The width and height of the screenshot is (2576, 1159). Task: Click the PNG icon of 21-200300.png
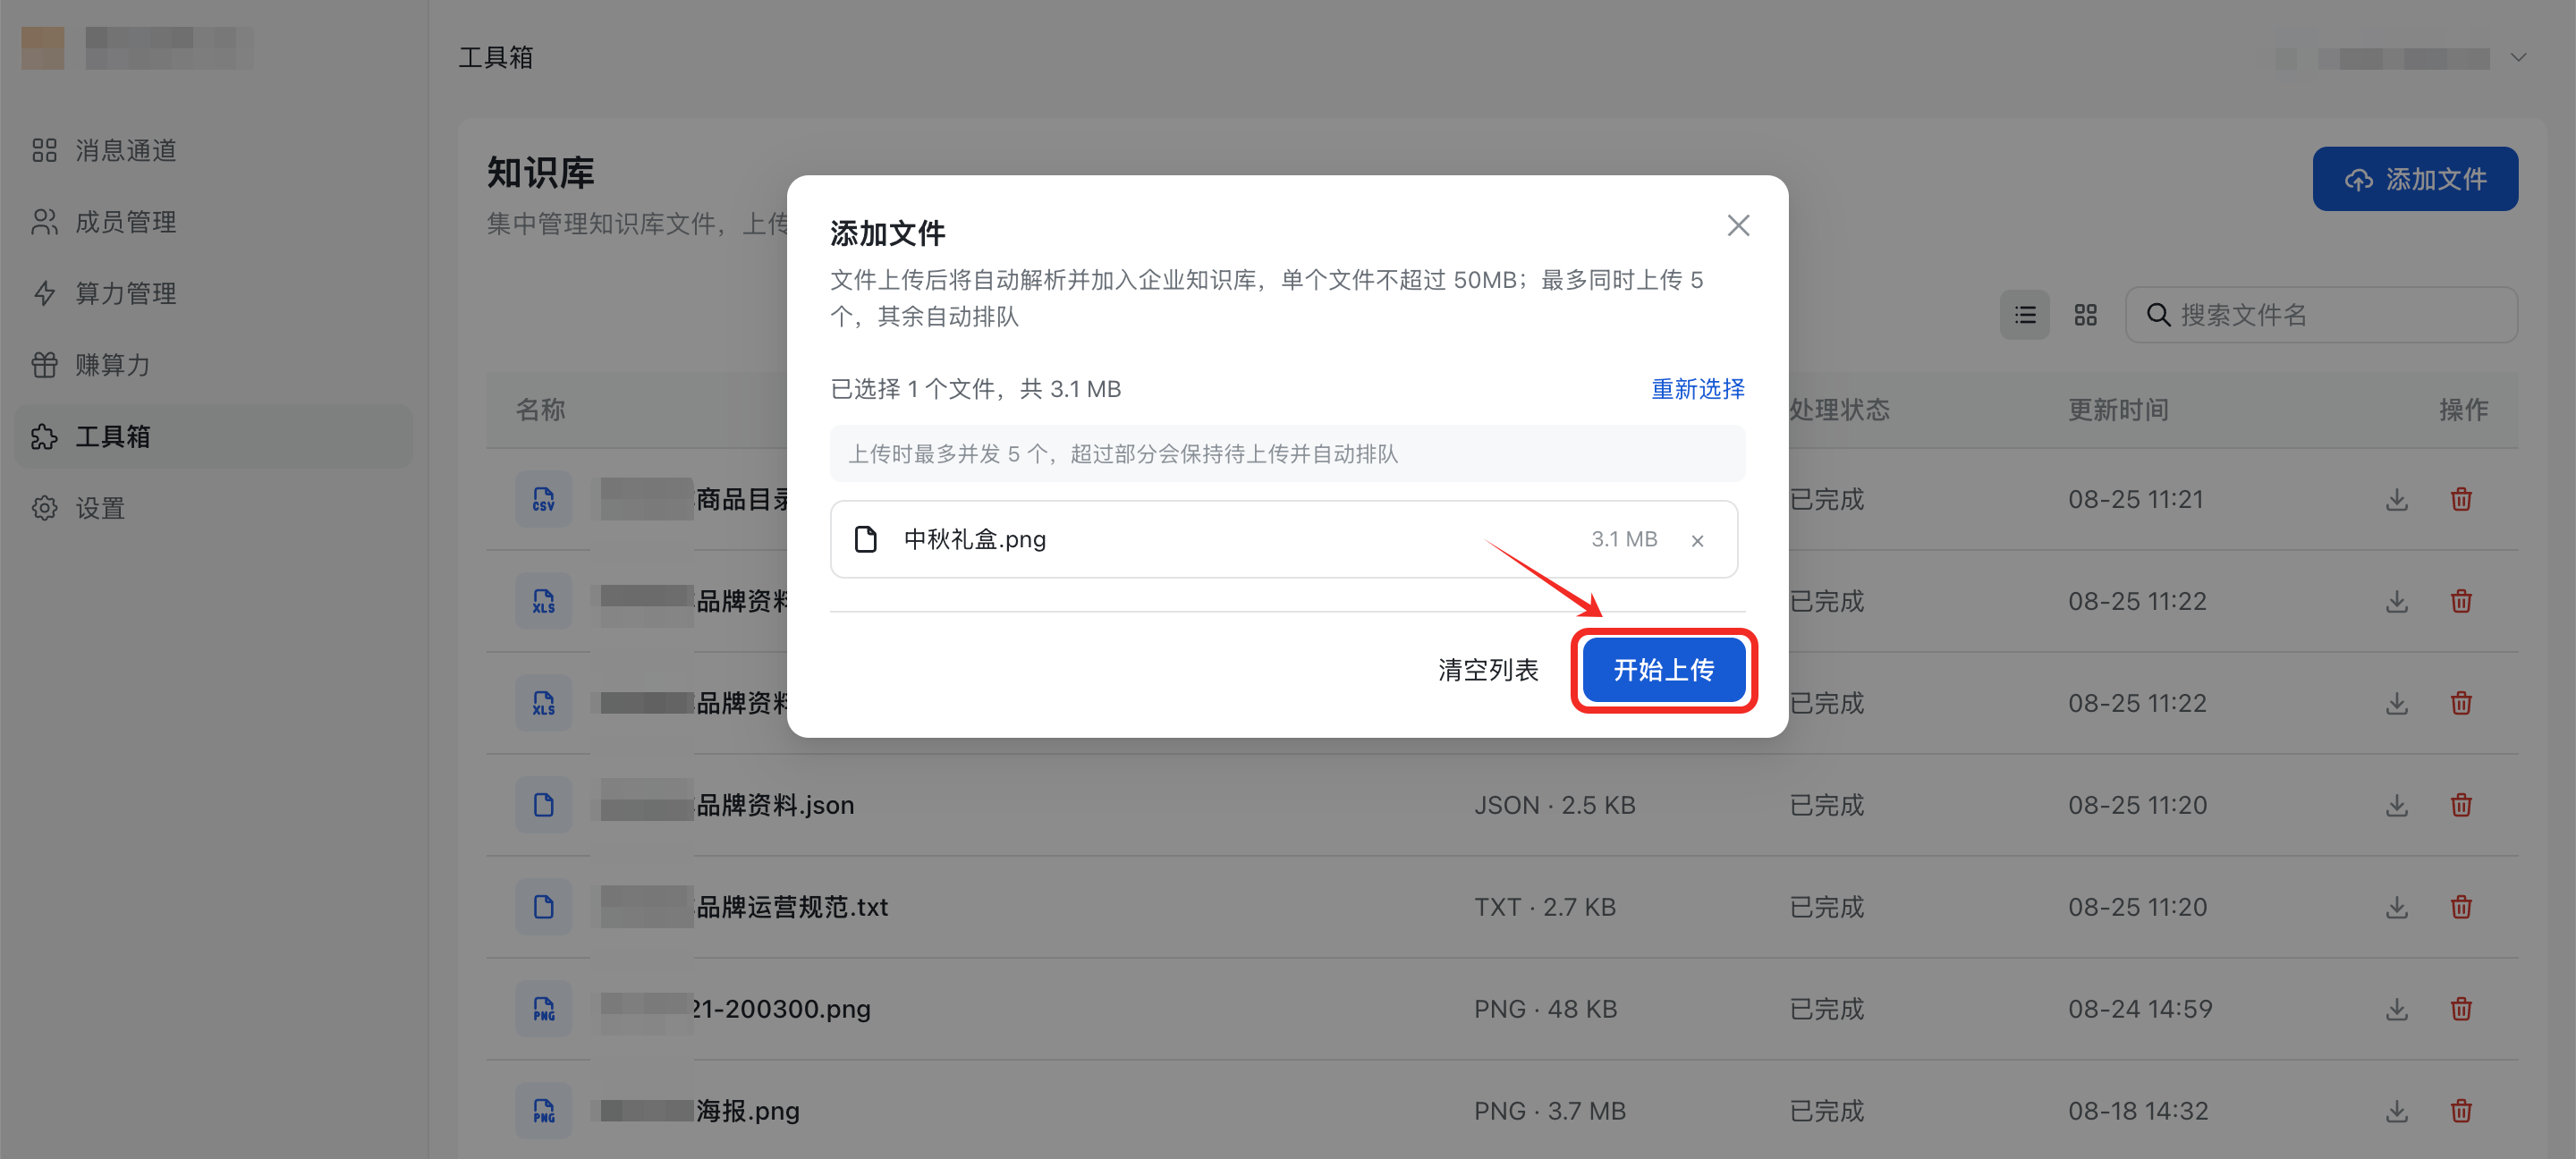(543, 1009)
